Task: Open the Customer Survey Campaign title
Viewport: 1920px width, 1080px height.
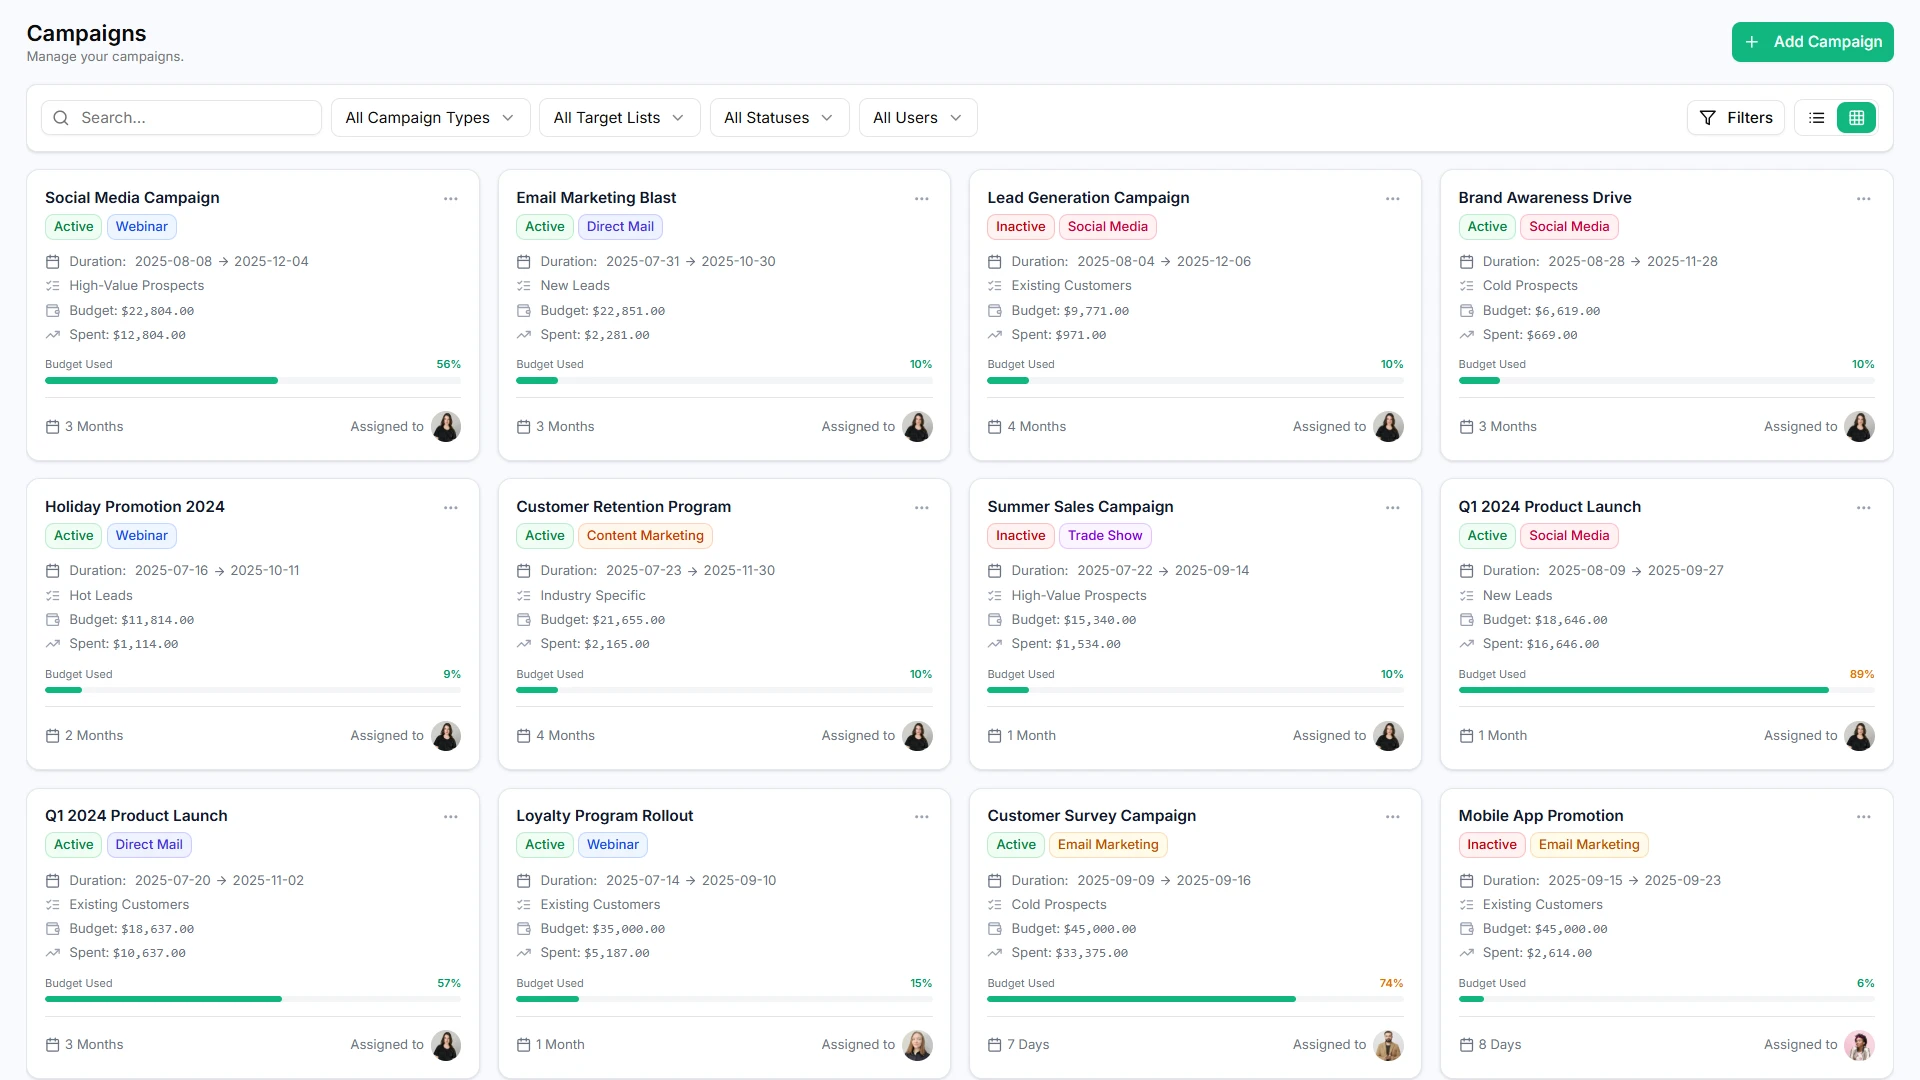Action: pos(1091,816)
